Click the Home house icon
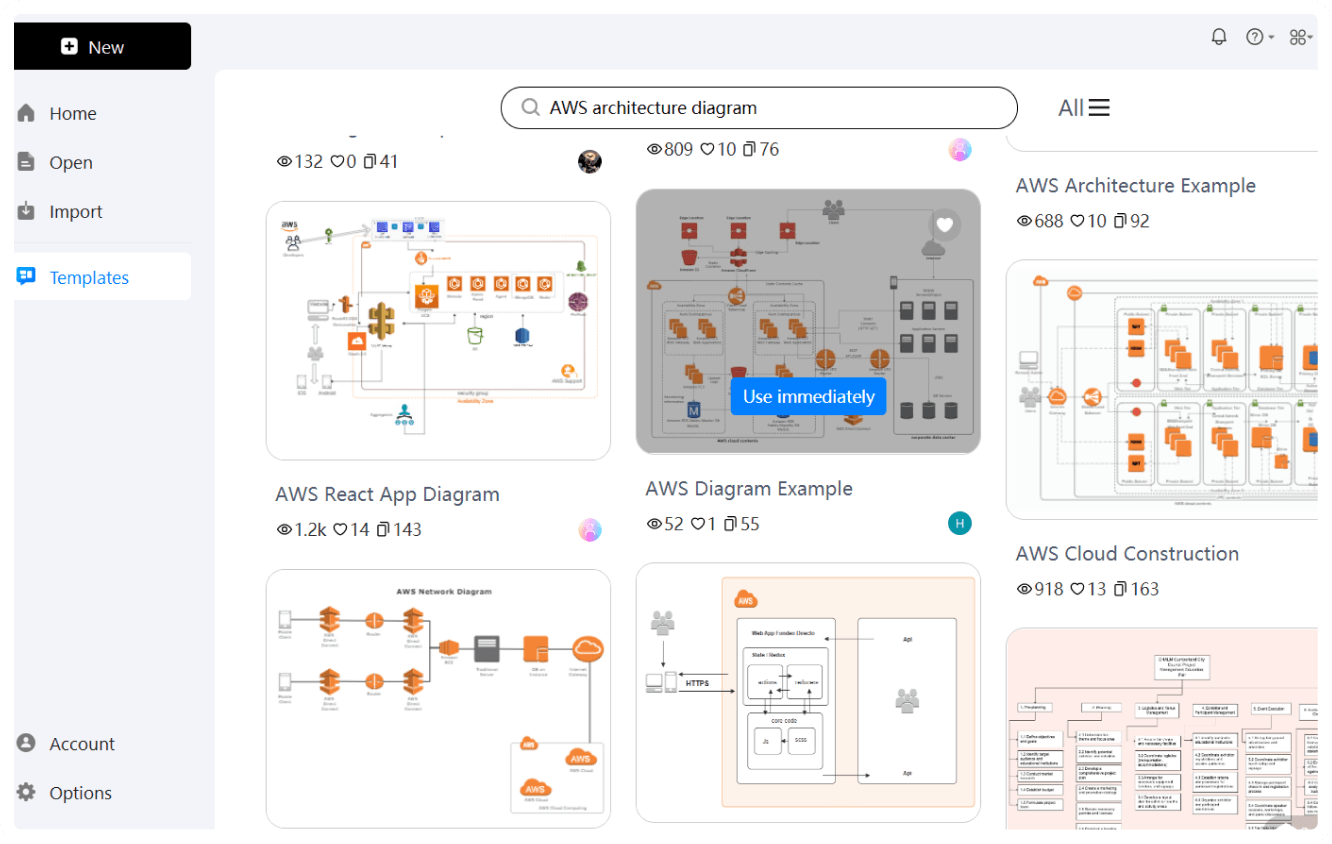Screen dimensions: 1332x844 (27, 113)
